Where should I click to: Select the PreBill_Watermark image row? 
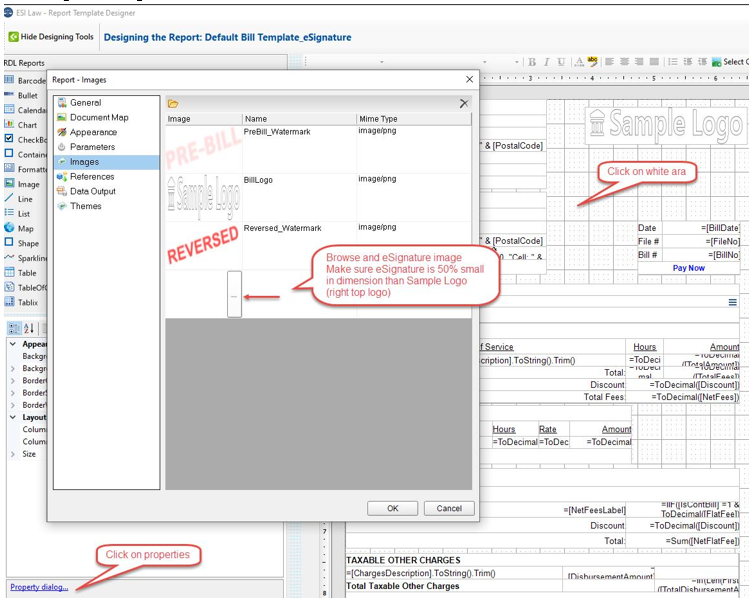coord(318,149)
